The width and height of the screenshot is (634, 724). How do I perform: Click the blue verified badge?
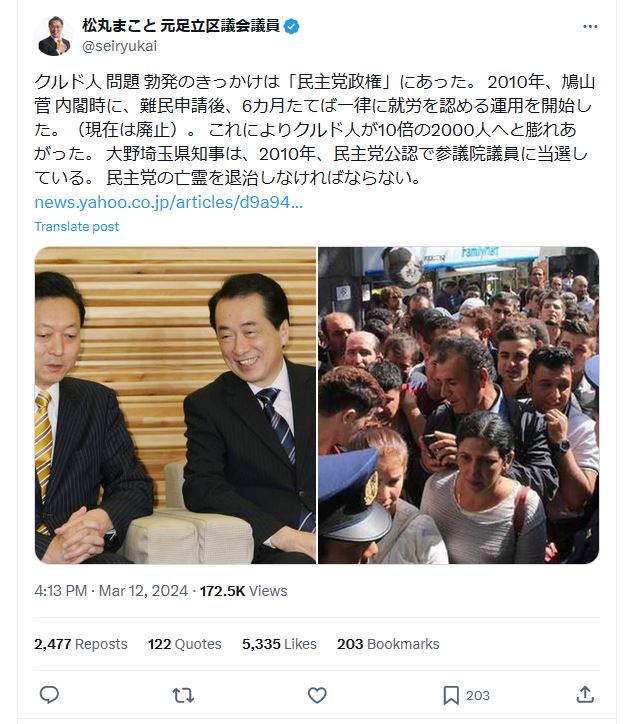tap(291, 26)
